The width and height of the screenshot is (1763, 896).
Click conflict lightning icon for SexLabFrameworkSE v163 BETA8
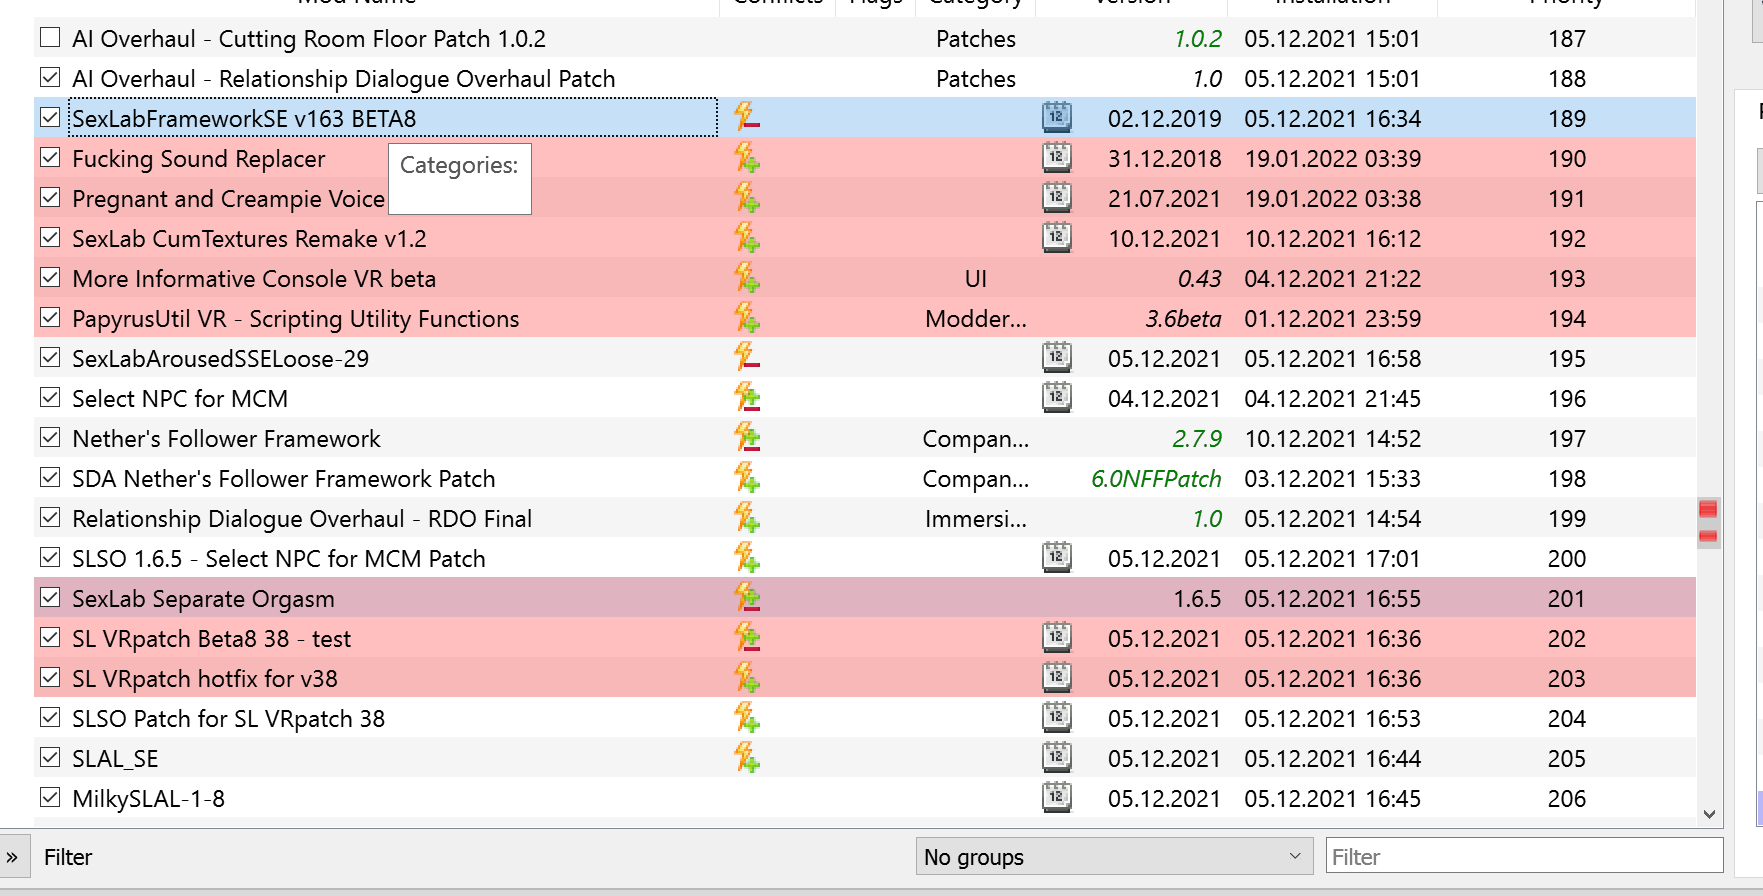click(746, 118)
